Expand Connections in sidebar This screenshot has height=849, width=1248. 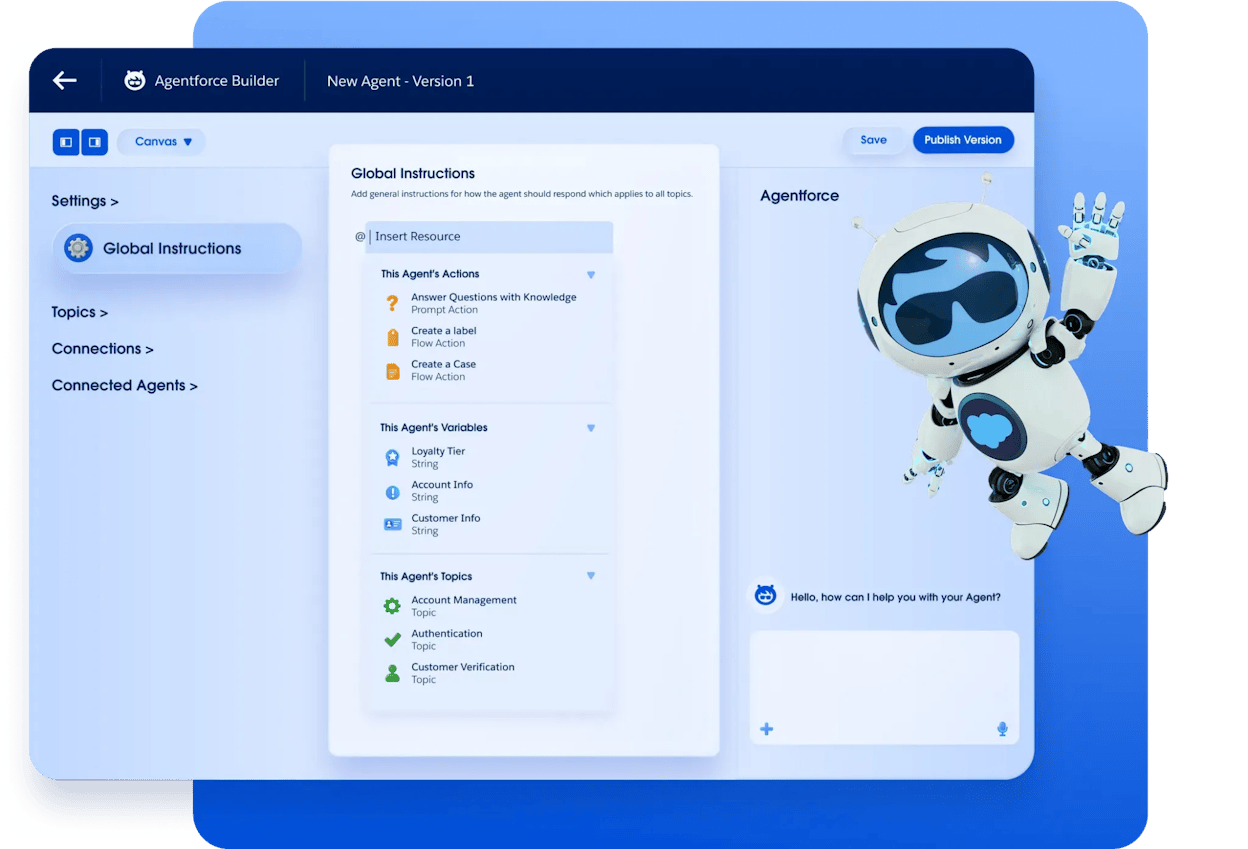coord(102,349)
